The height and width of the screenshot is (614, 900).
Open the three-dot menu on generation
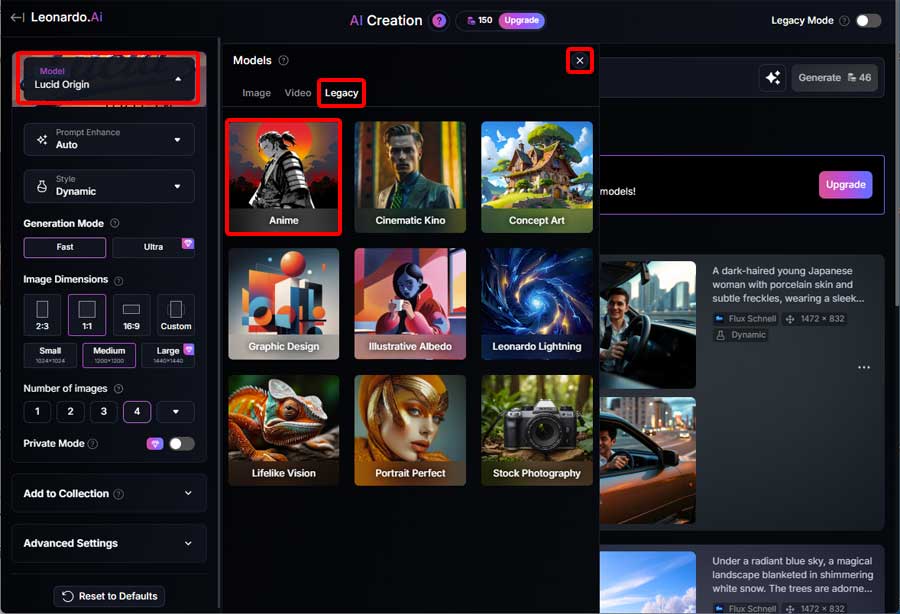coord(864,368)
